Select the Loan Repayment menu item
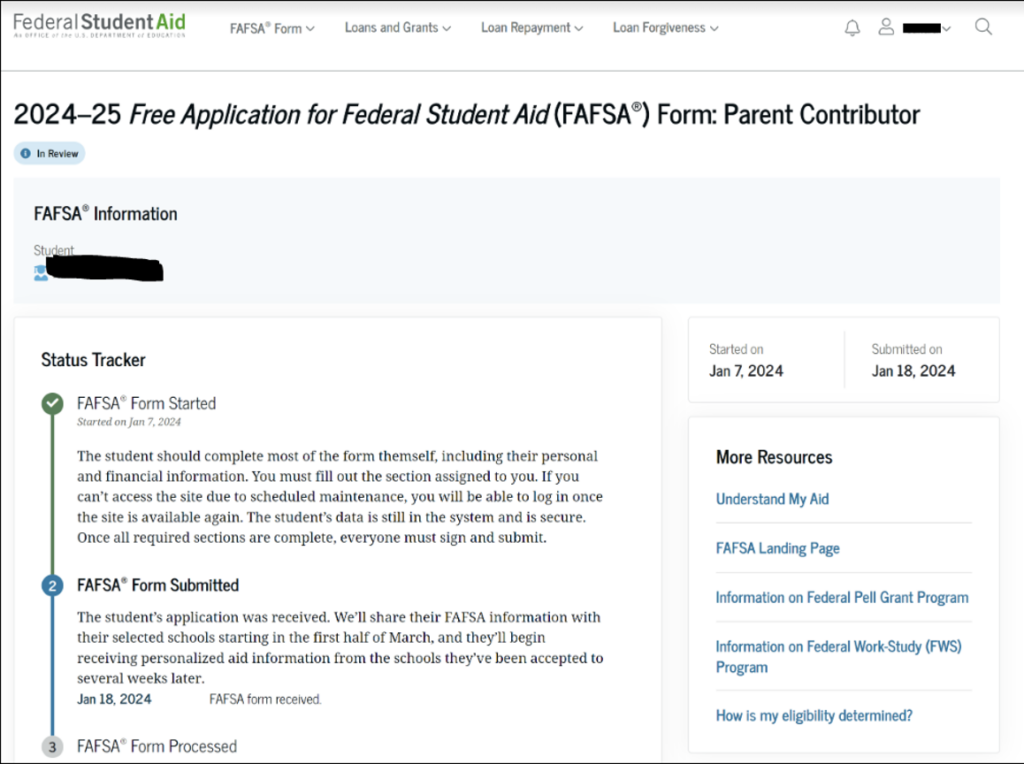Image resolution: width=1024 pixels, height=764 pixels. click(531, 29)
